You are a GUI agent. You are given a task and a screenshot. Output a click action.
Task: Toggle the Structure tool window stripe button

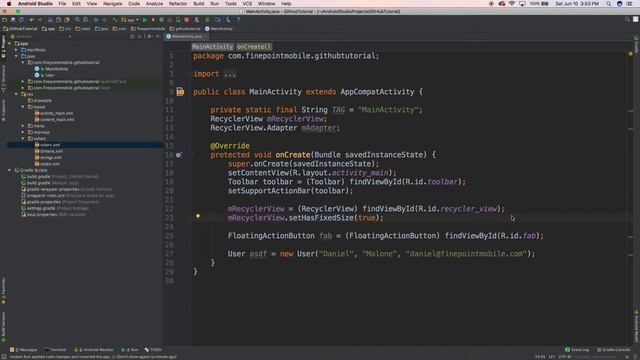pyautogui.click(x=3, y=78)
